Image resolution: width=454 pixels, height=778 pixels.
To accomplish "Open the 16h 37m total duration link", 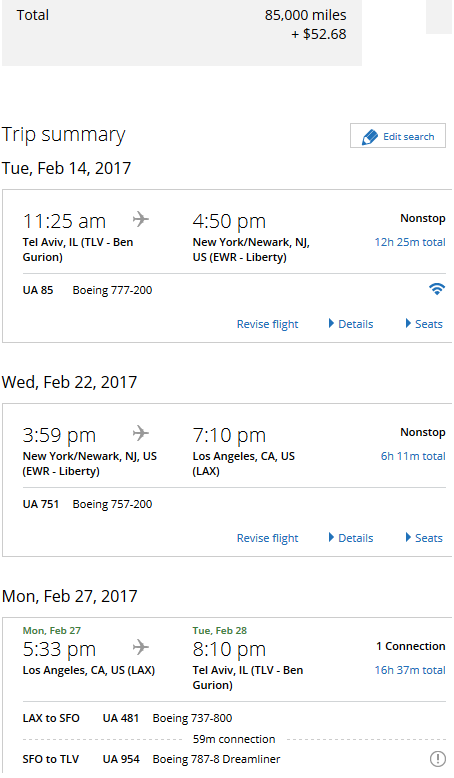I will [x=410, y=670].
